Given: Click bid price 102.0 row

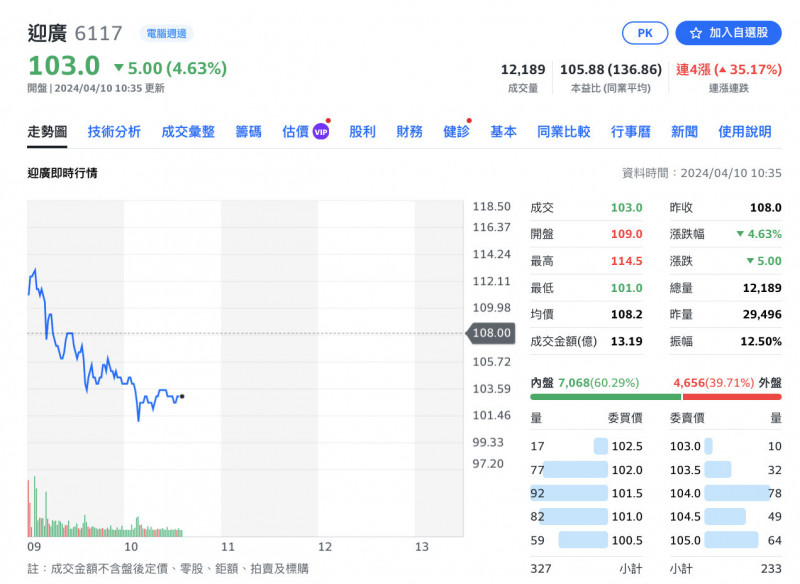Looking at the screenshot, I should click(x=586, y=470).
